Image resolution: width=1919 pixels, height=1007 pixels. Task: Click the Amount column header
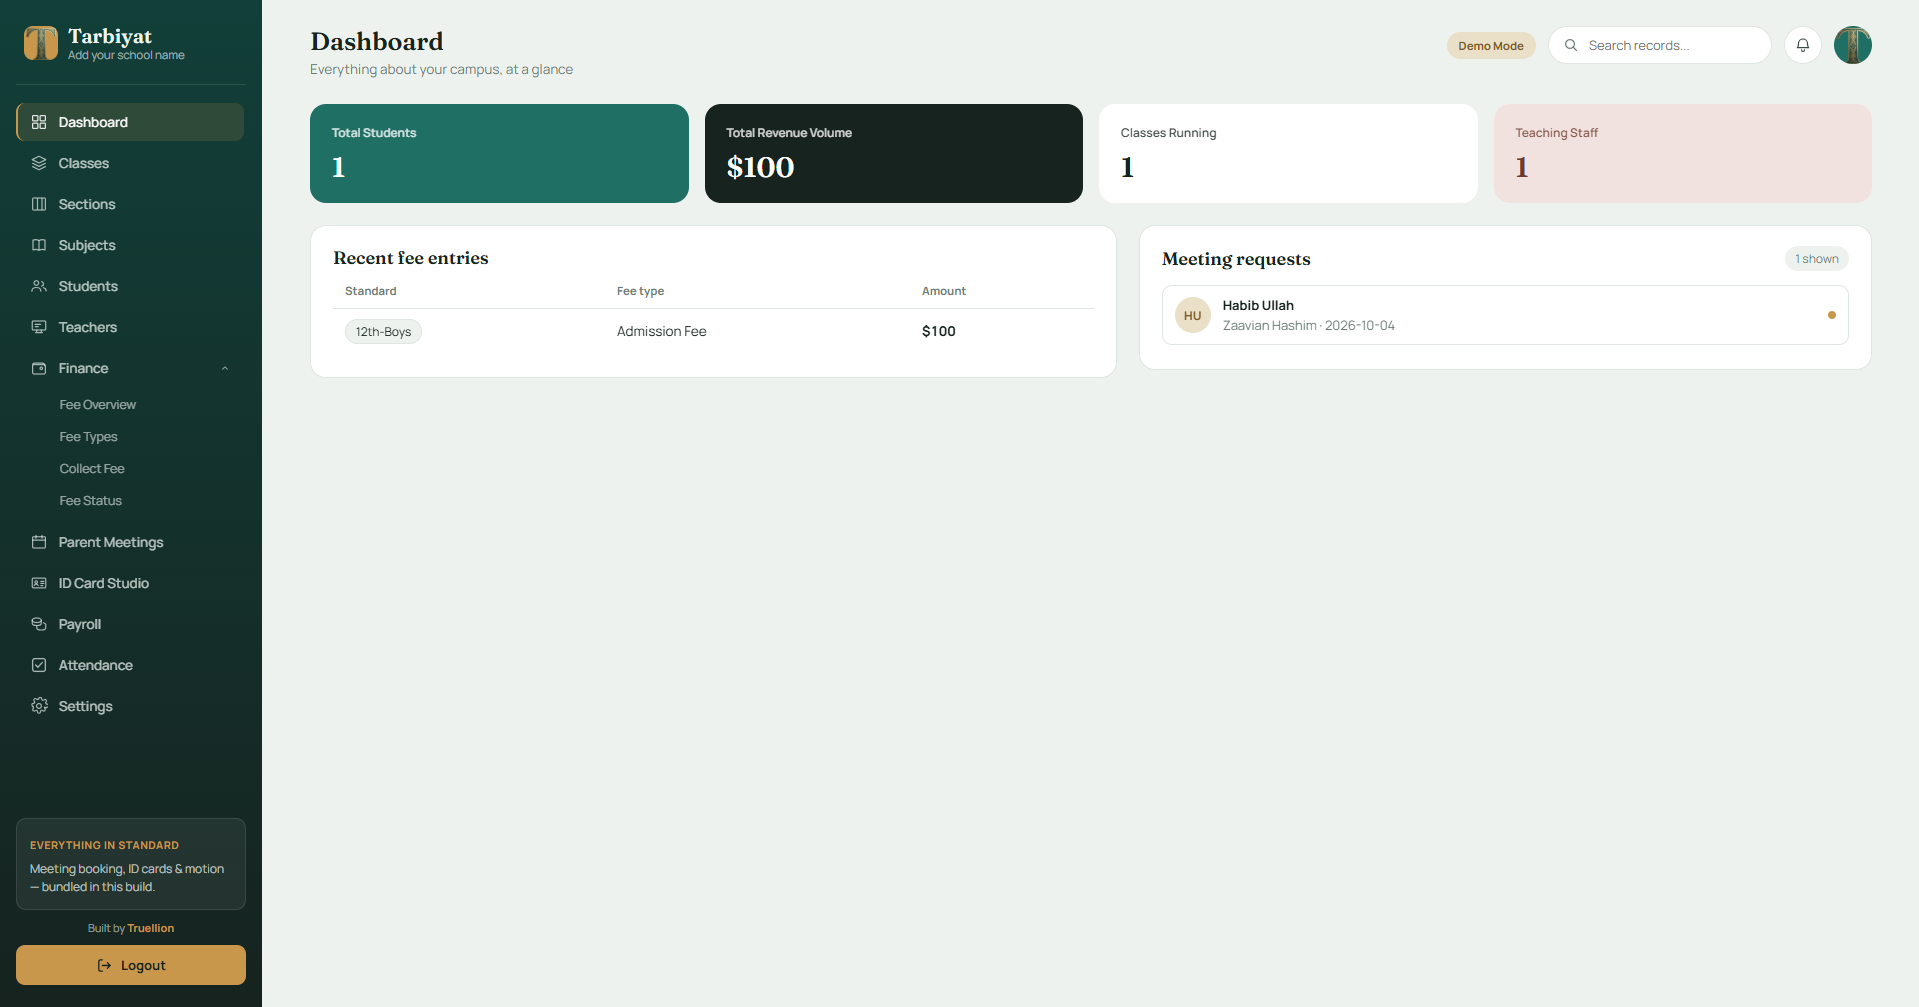click(944, 291)
